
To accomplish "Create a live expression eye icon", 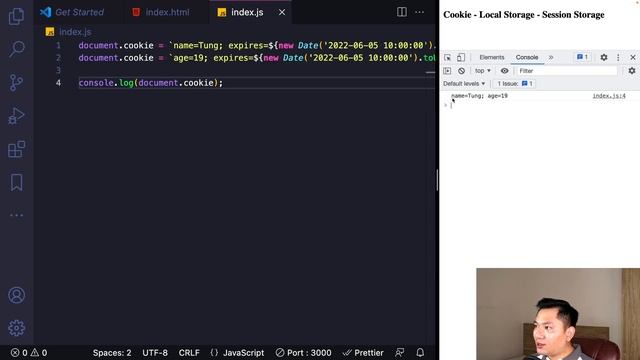I will [504, 71].
